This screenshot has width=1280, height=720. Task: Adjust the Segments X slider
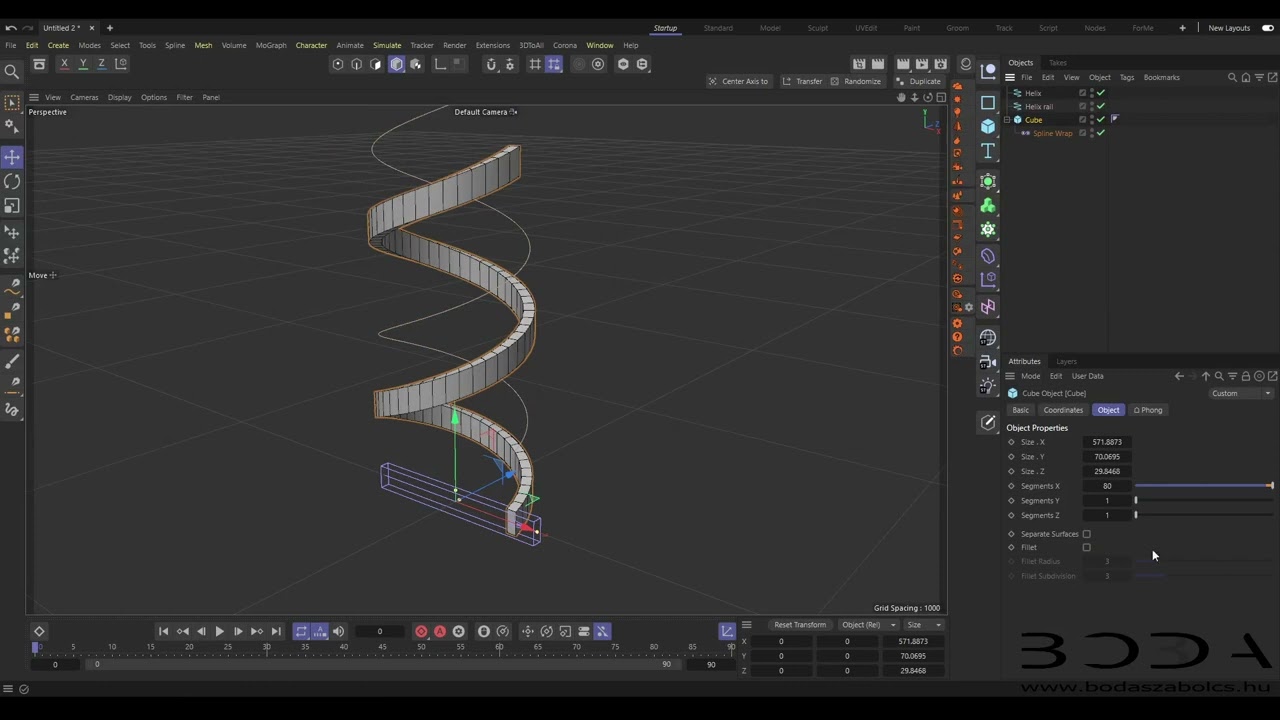click(x=1204, y=486)
